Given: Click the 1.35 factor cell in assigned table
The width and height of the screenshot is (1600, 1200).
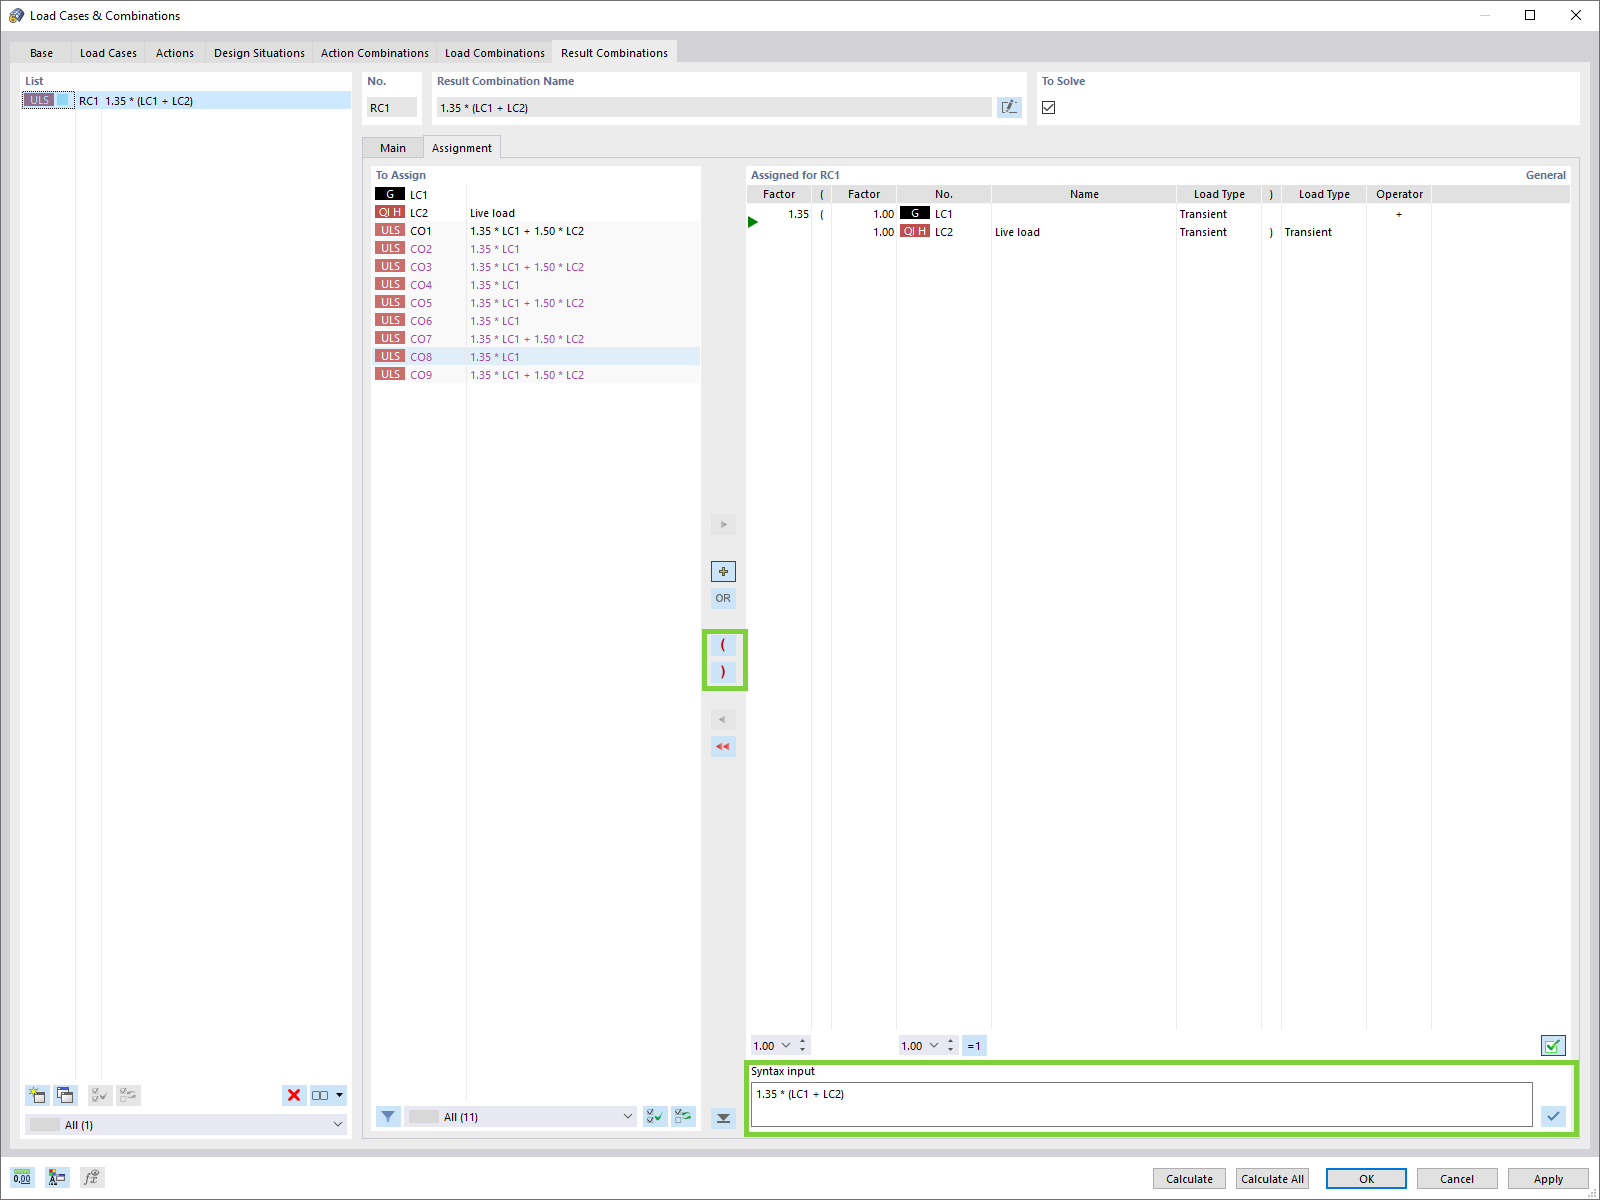Looking at the screenshot, I should click(x=780, y=214).
